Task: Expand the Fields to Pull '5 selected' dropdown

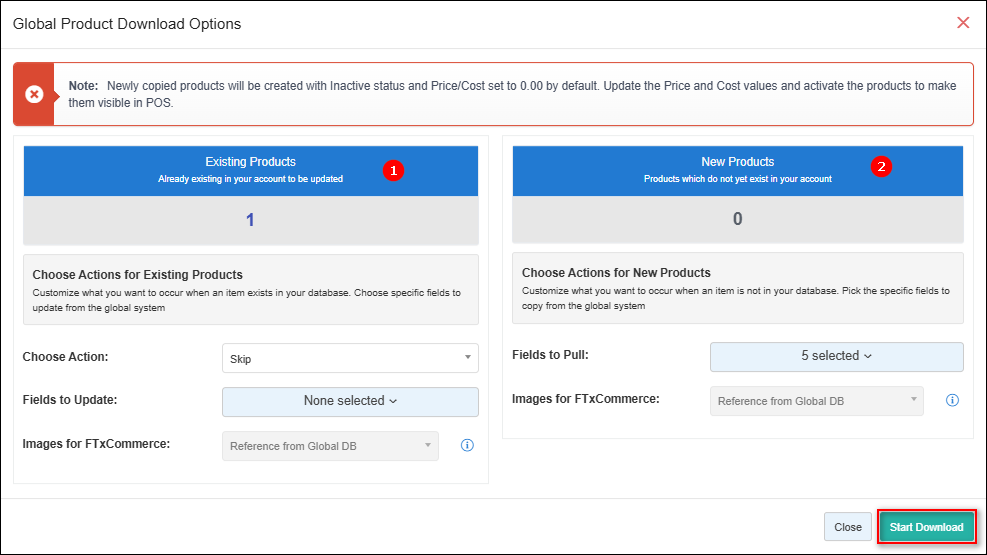Action: [x=836, y=356]
